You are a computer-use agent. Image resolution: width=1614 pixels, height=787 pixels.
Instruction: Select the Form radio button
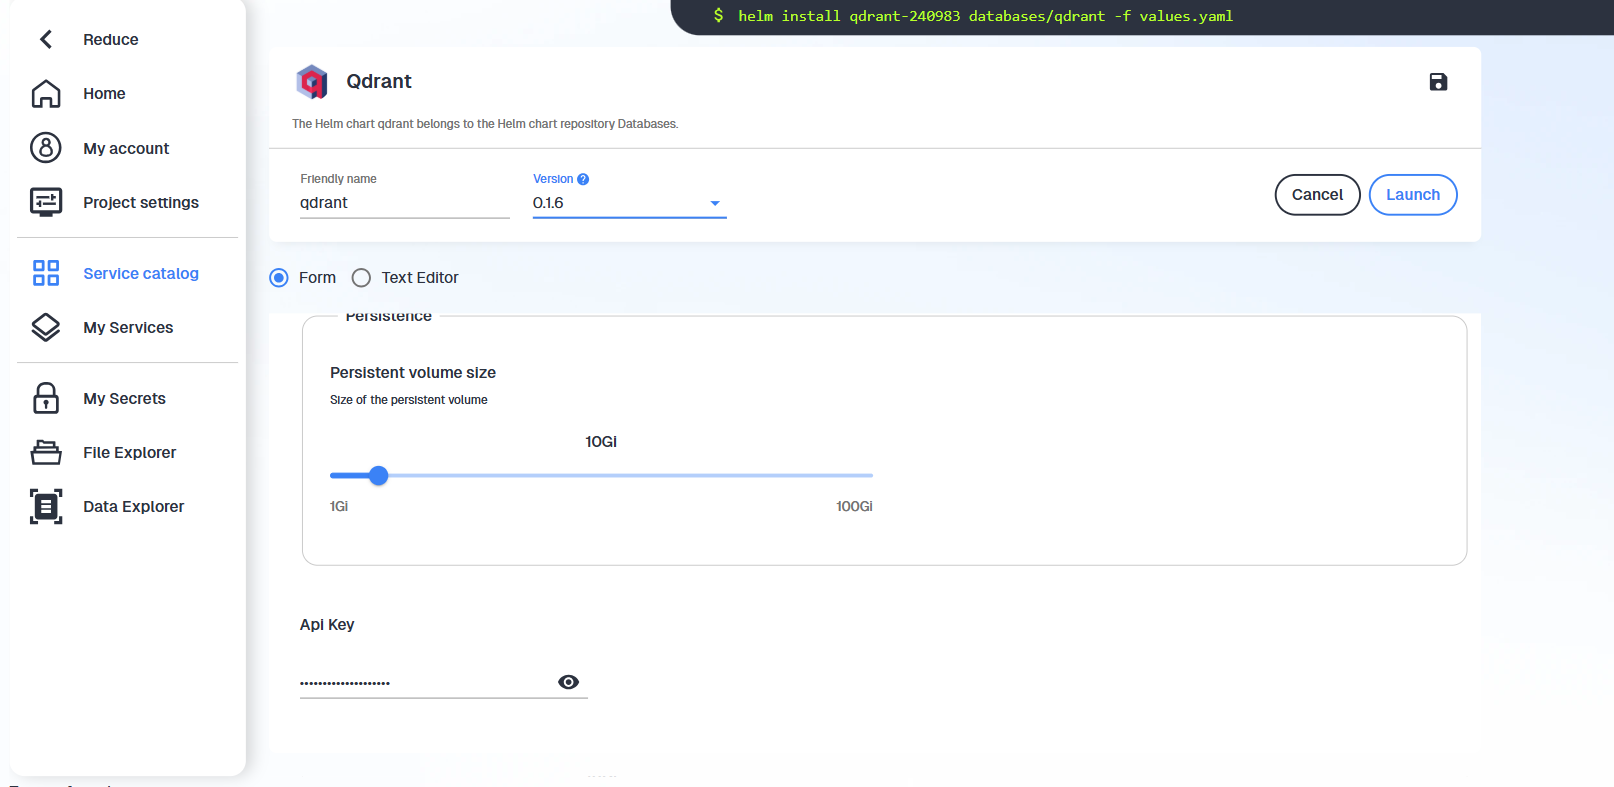pyautogui.click(x=279, y=278)
